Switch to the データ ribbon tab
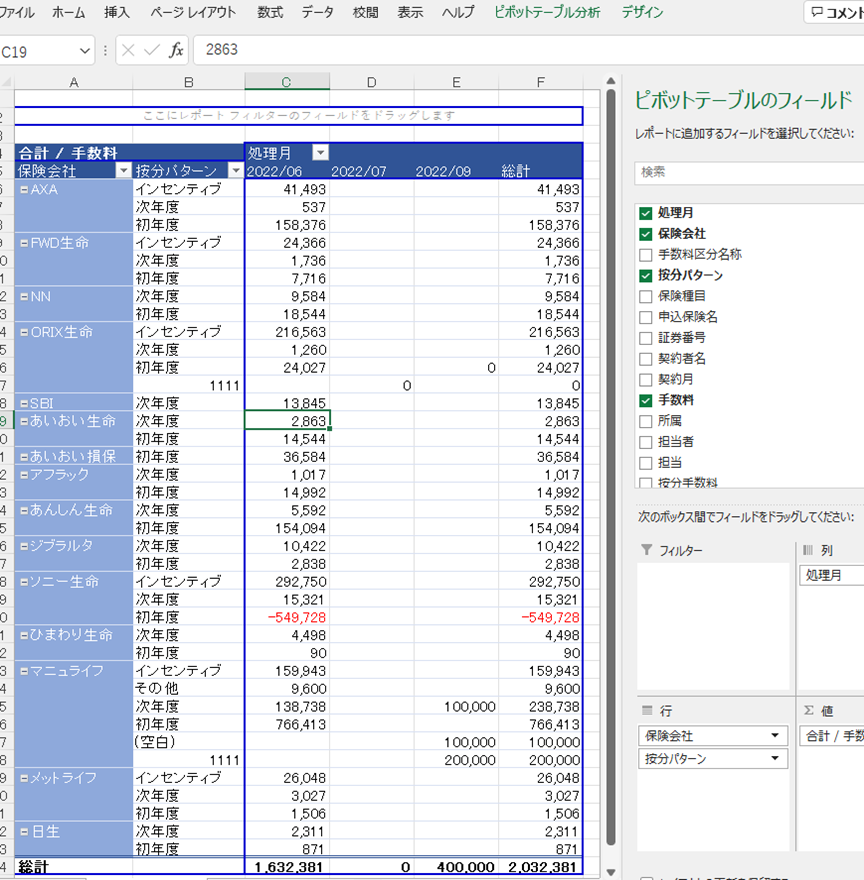Viewport: 864px width, 880px height. tap(317, 13)
